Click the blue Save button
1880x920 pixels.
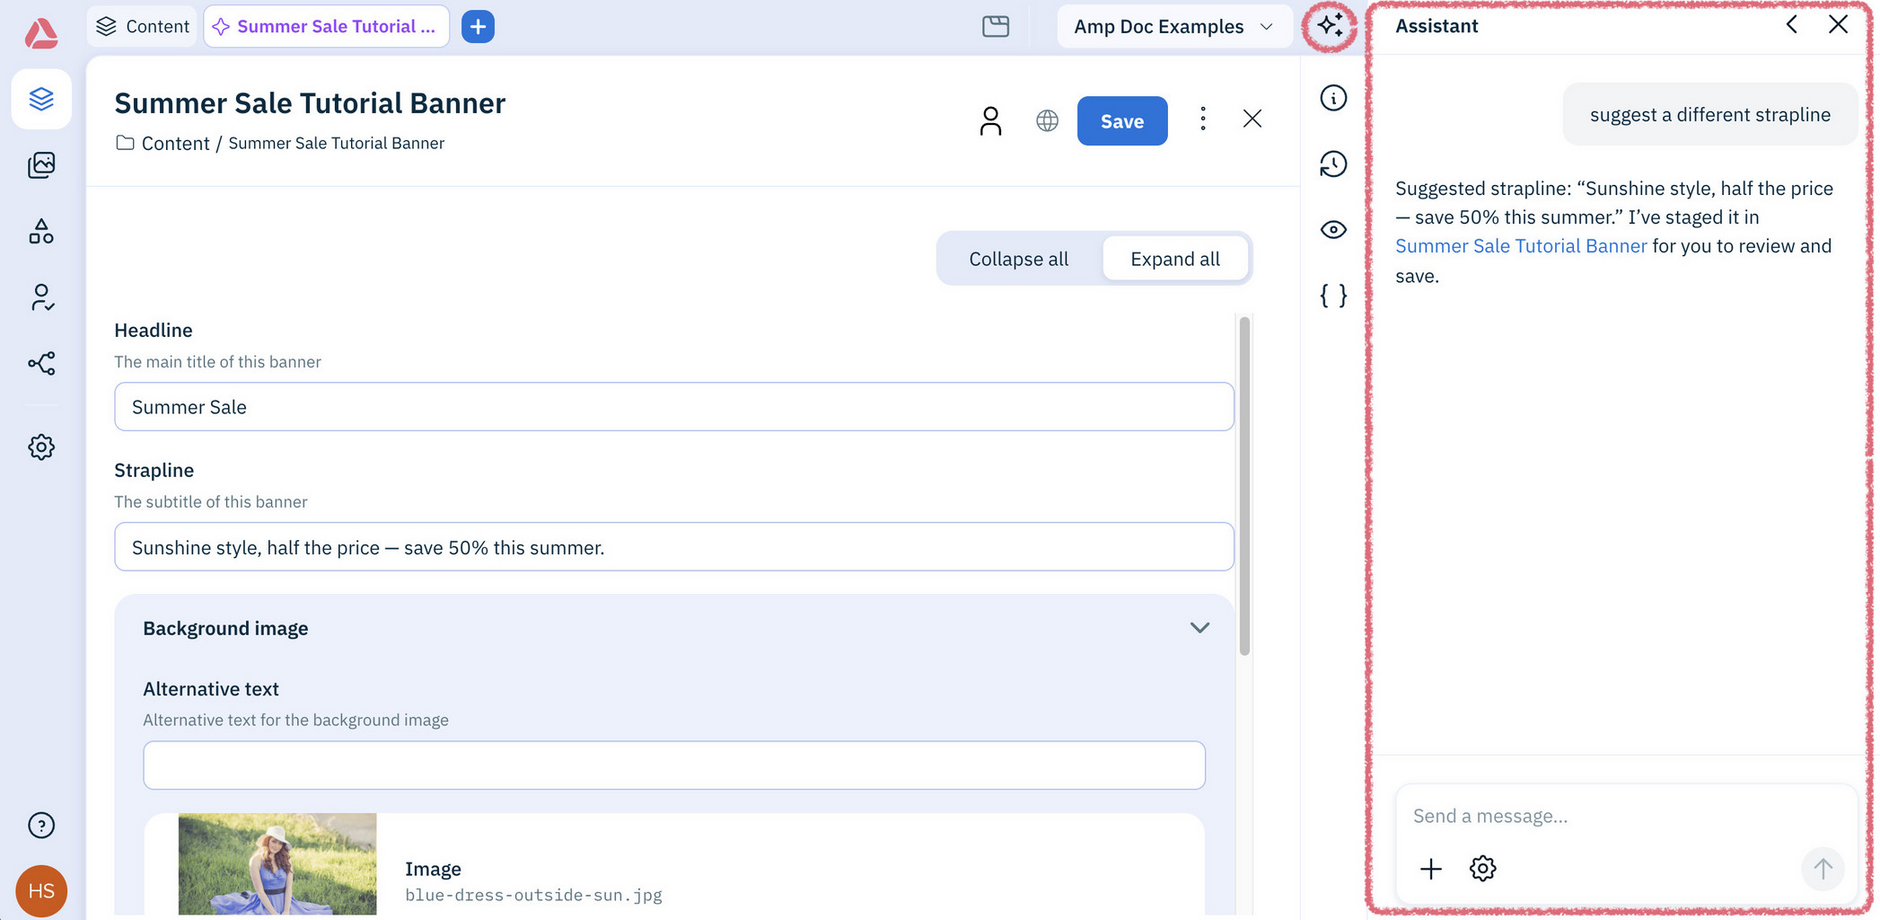tap(1122, 121)
